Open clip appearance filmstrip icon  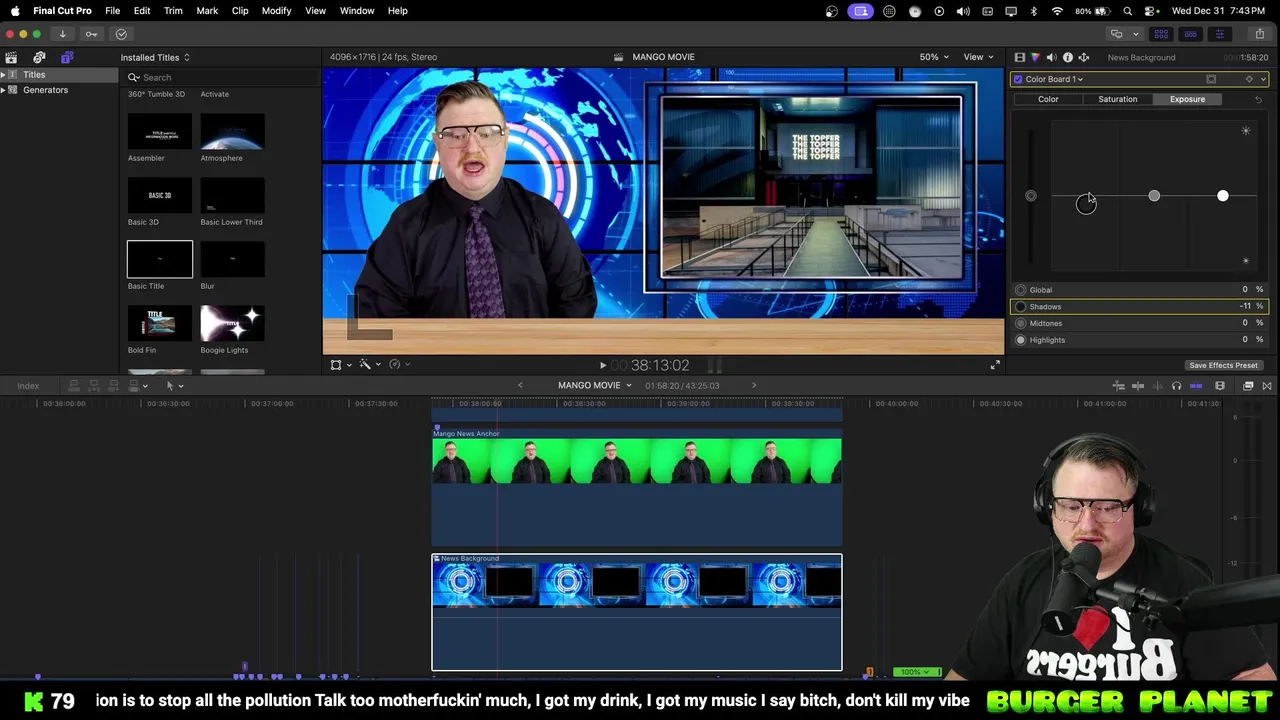pos(1220,385)
